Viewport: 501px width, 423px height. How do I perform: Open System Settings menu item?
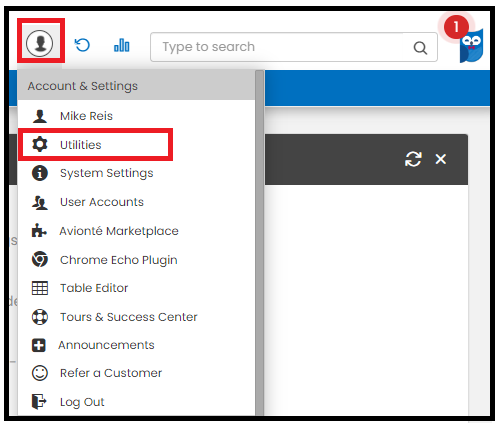coord(107,173)
